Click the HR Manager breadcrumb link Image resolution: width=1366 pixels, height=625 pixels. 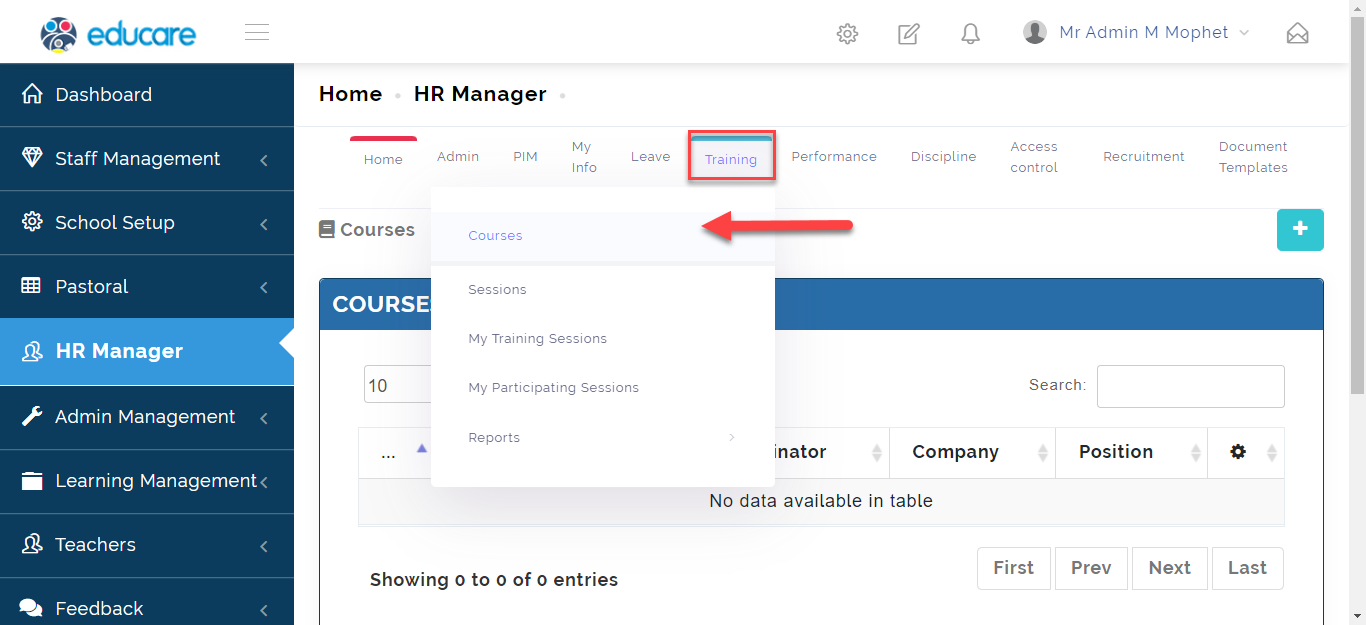(x=480, y=94)
